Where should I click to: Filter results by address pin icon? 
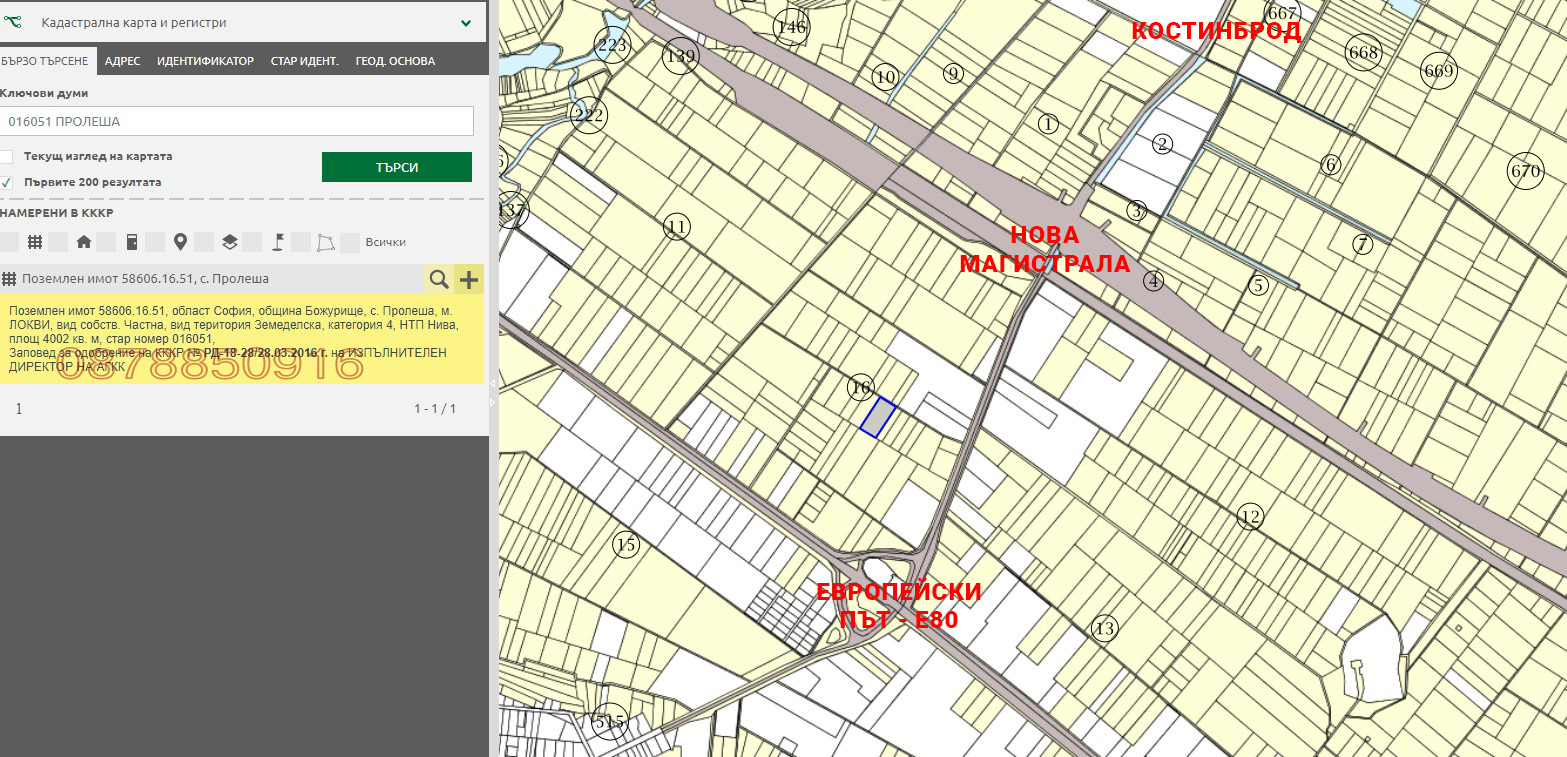(x=180, y=242)
